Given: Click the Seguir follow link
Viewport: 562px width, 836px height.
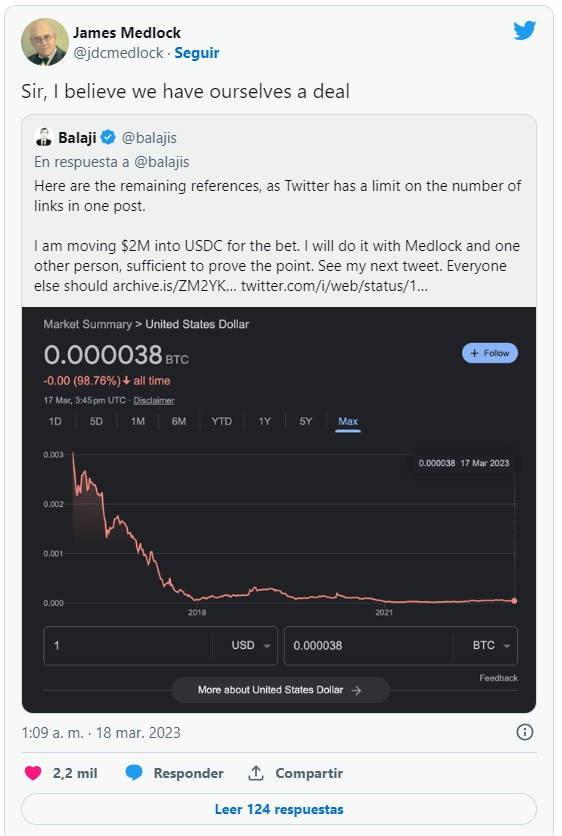Looking at the screenshot, I should coord(197,53).
